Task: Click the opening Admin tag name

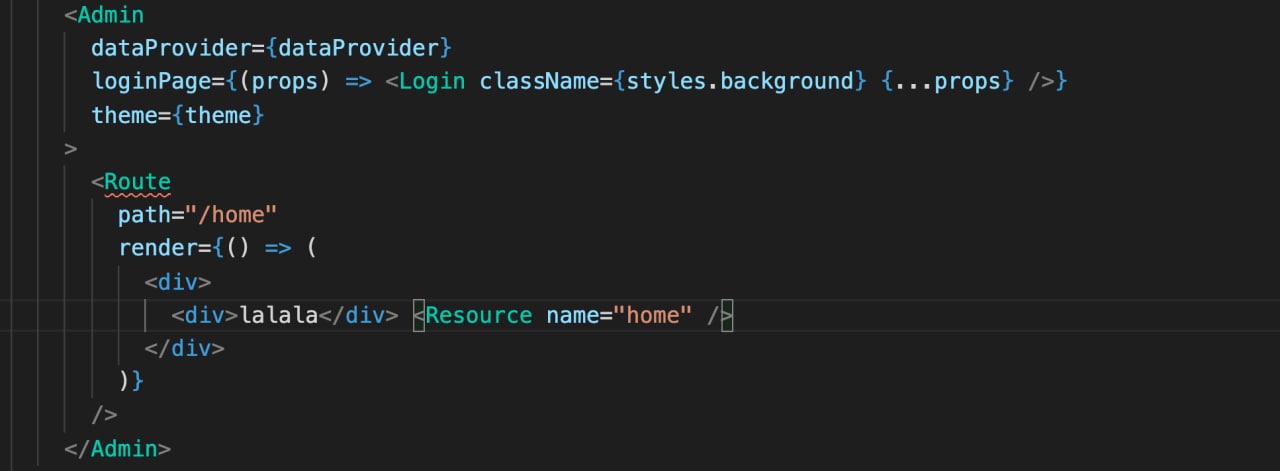Action: point(111,16)
